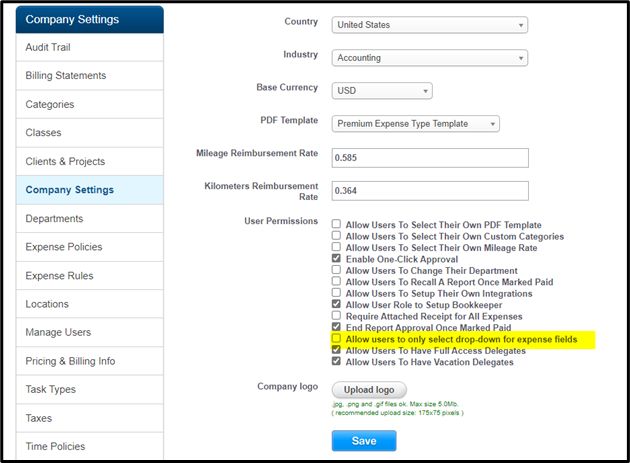Viewport: 630px width, 463px height.
Task: Click the Upload logo button
Action: (369, 389)
